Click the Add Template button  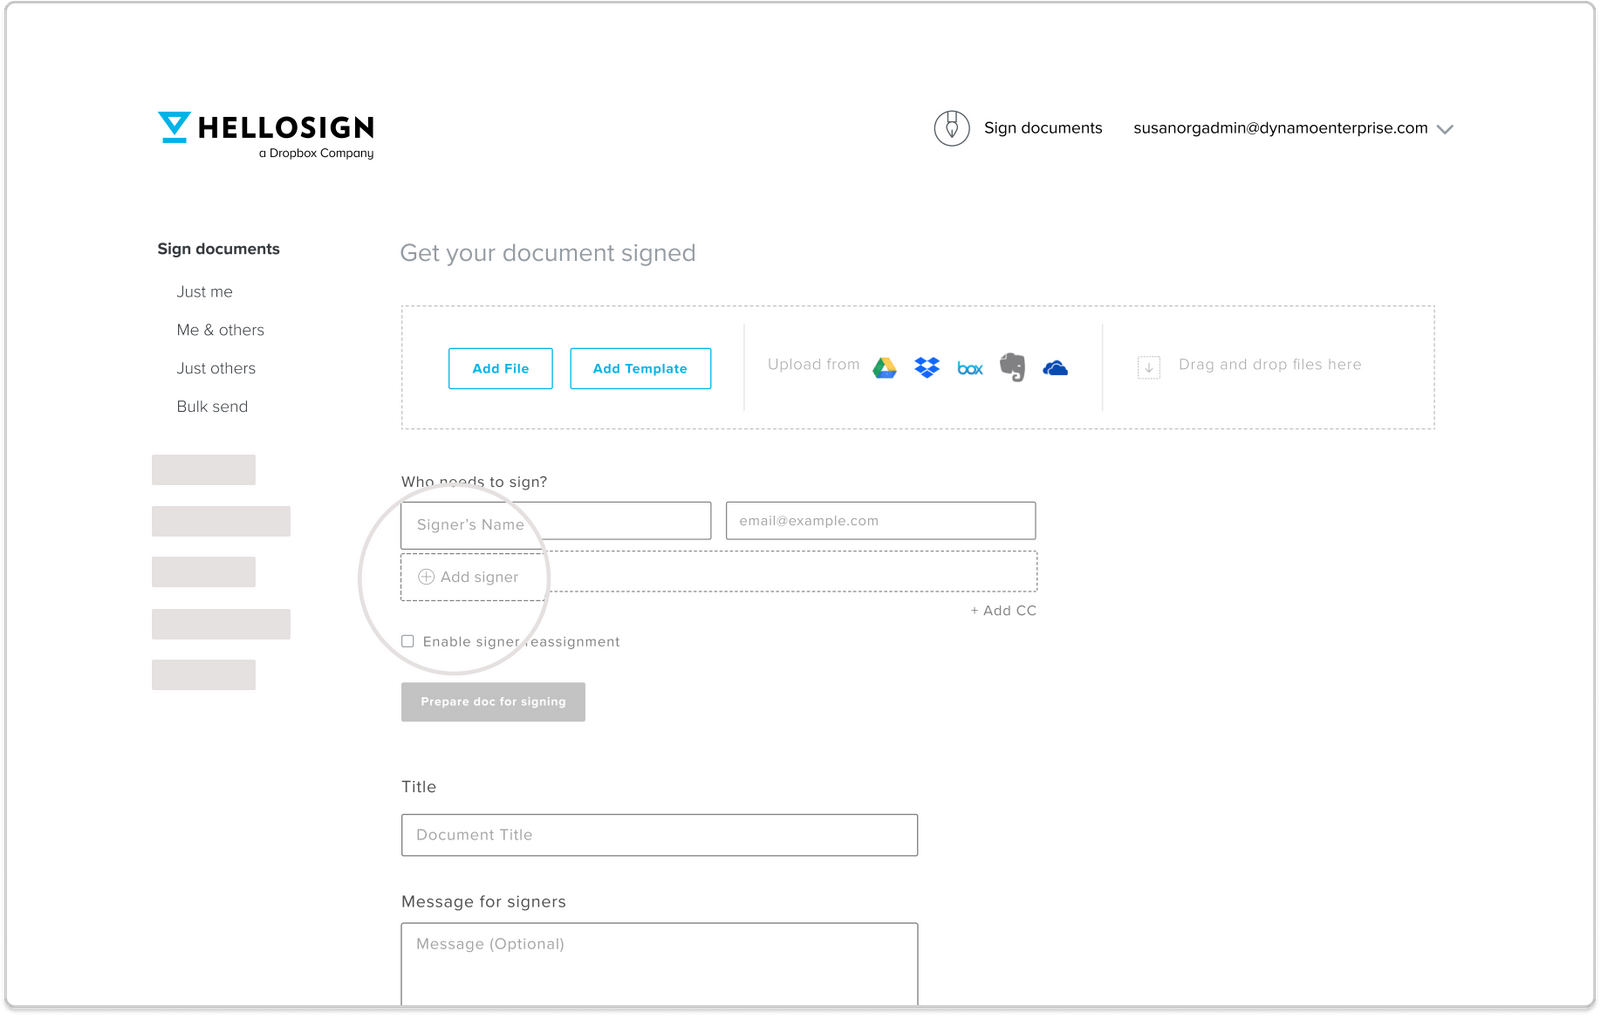coord(640,368)
